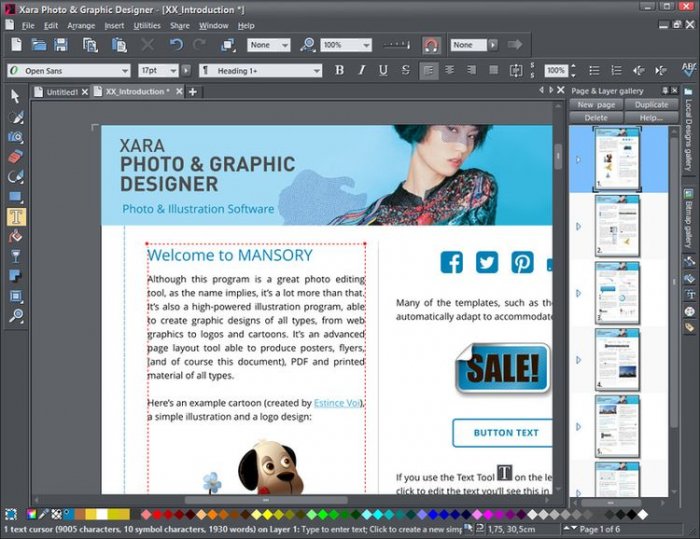Viewport: 700px width, 539px height.
Task: Select the Selector arrow tool
Action: (16, 96)
